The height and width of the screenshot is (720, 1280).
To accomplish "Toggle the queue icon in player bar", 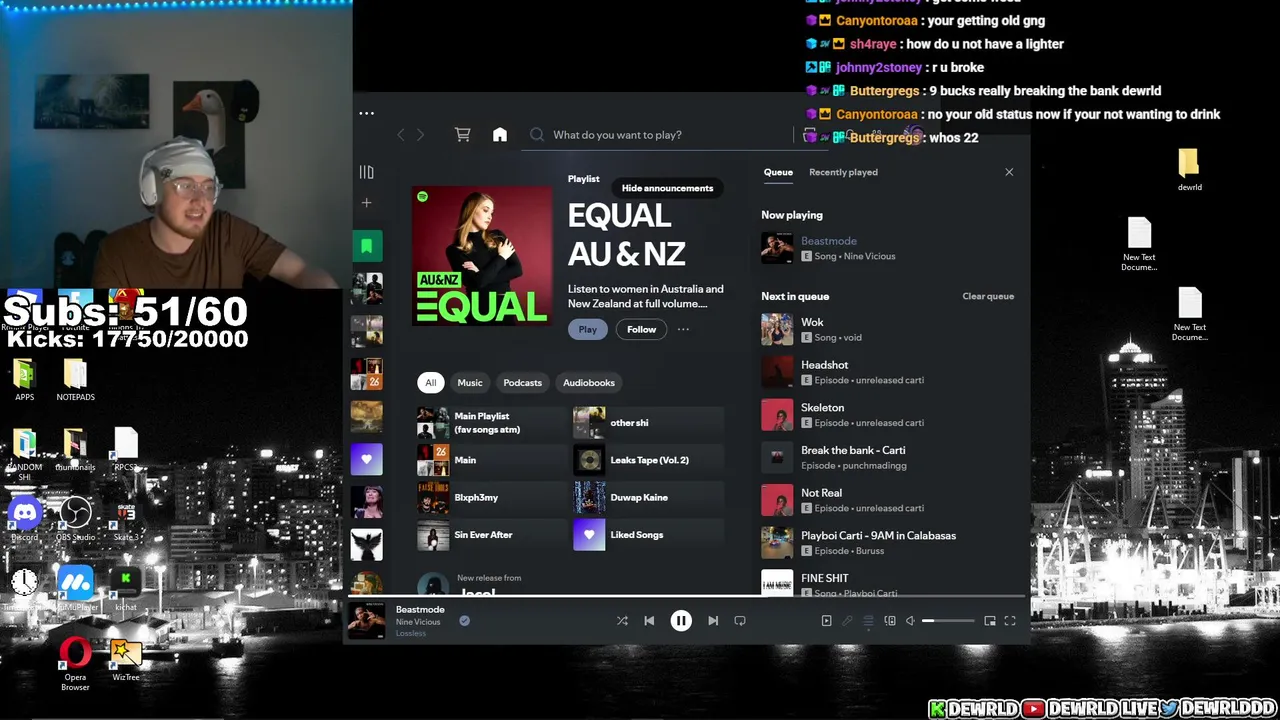I will [868, 621].
